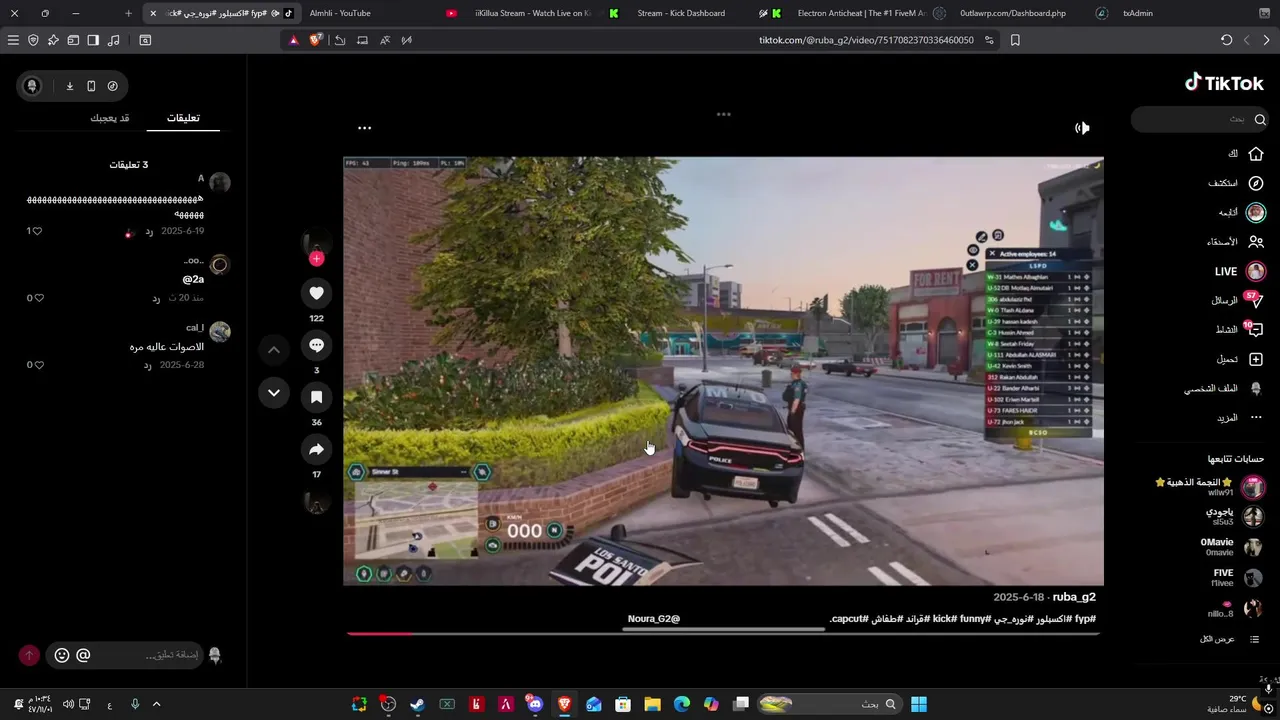This screenshot has width=1280, height=720.
Task: Click the compass icon in floating toolbar
Action: [112, 86]
